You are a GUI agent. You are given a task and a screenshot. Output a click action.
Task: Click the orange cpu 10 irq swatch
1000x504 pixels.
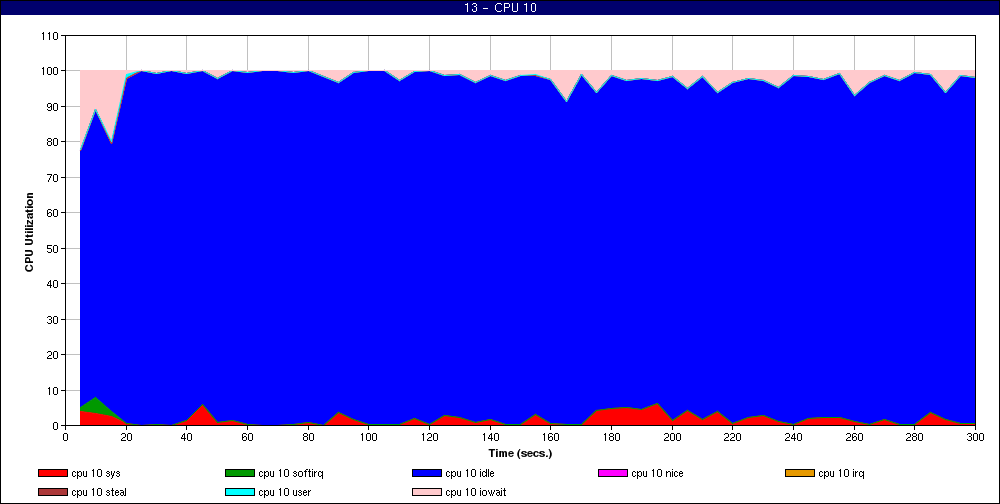(x=800, y=473)
